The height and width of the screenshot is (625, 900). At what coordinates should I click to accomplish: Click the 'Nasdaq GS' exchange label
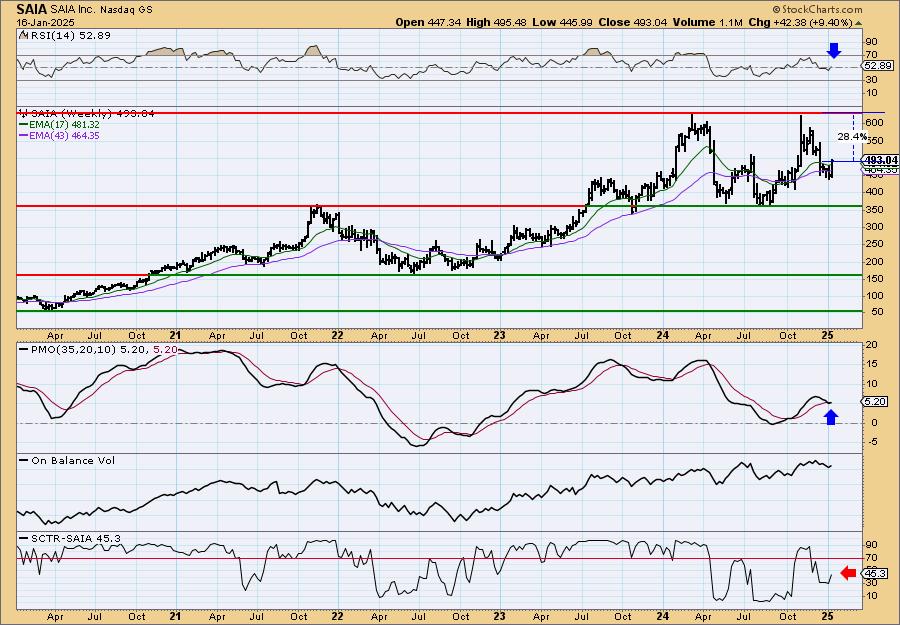click(x=125, y=10)
